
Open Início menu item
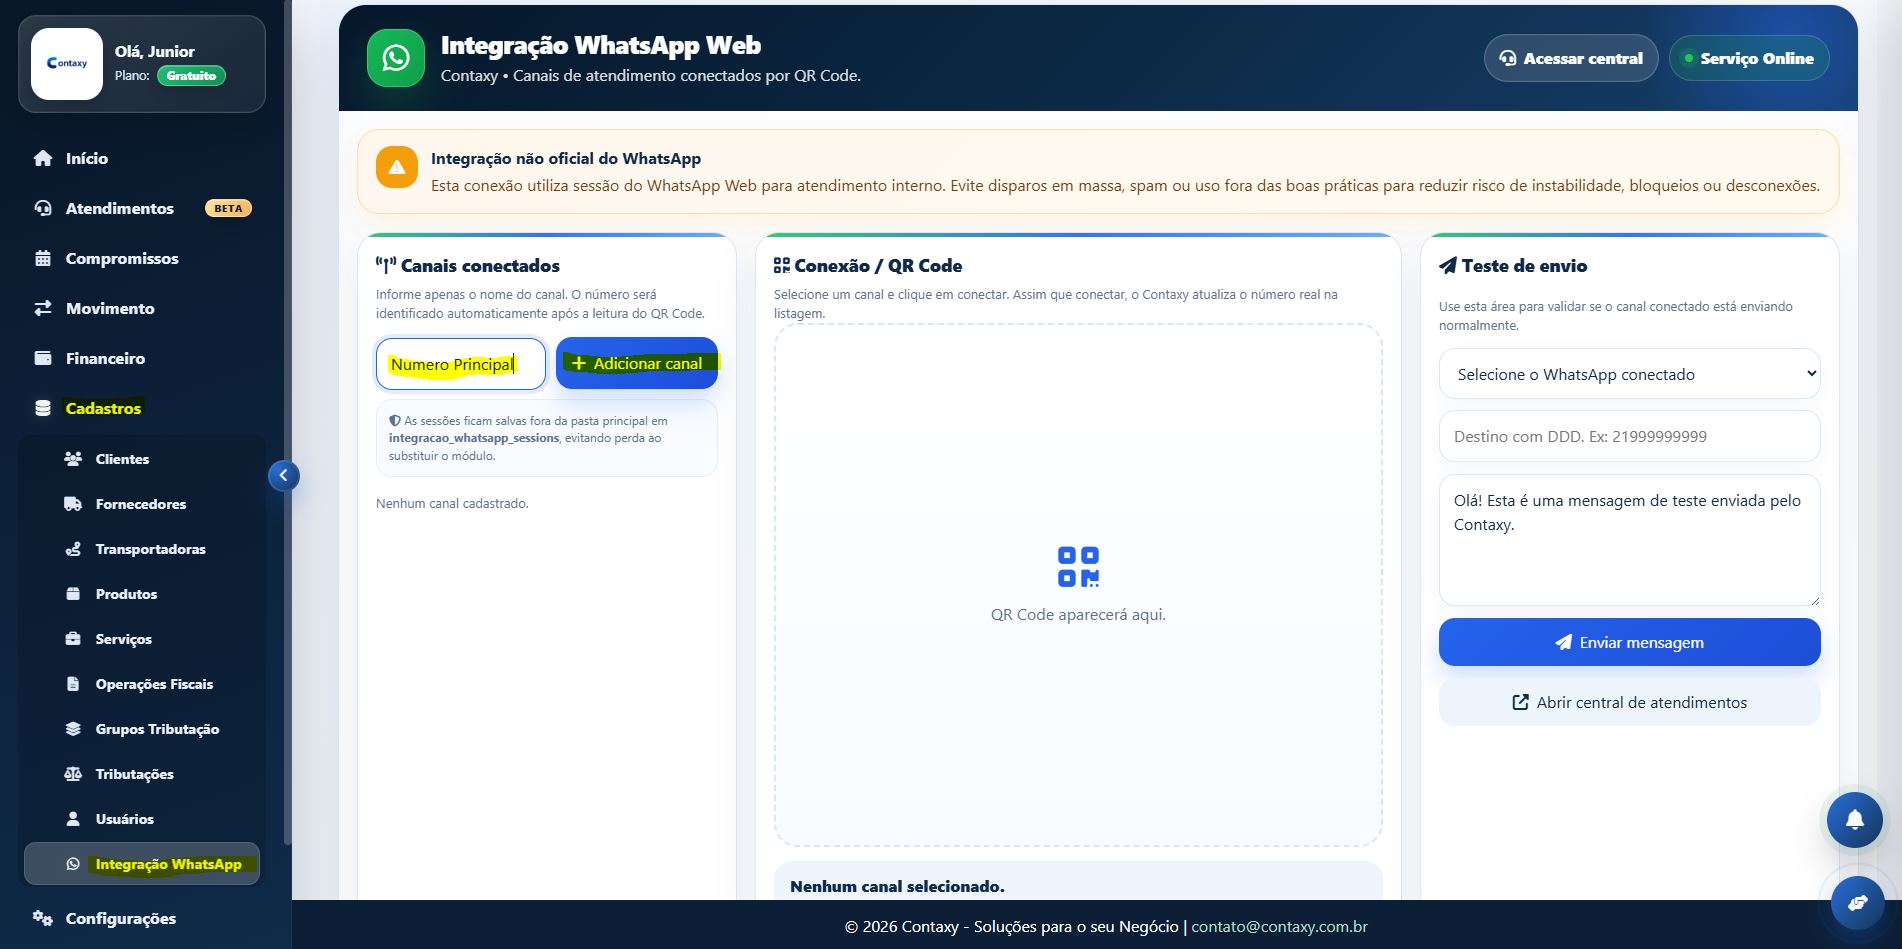coord(140,158)
